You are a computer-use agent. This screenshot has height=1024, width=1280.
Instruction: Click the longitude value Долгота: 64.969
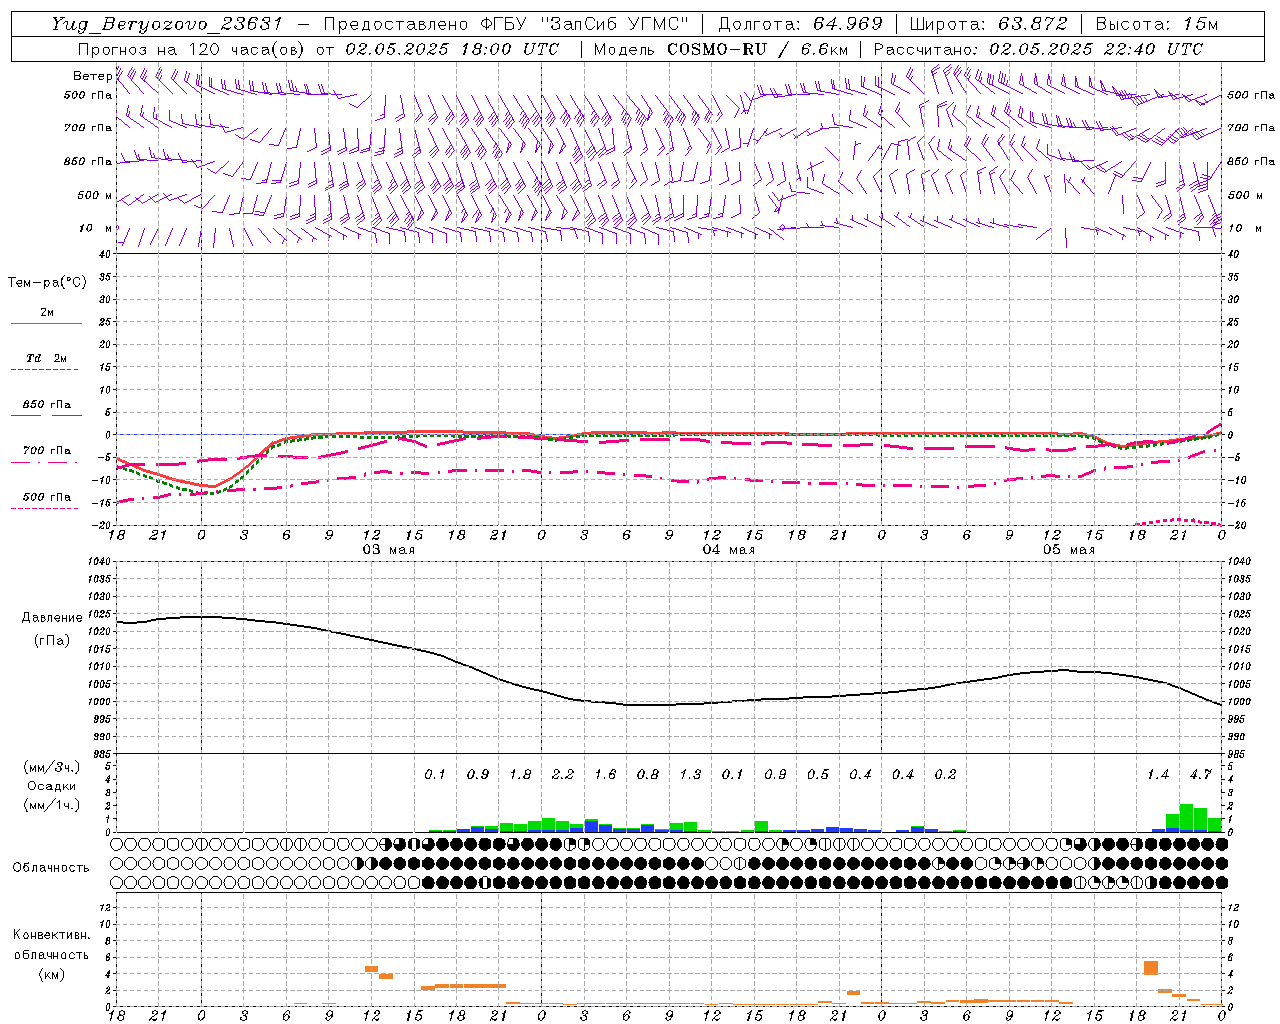(x=800, y=24)
